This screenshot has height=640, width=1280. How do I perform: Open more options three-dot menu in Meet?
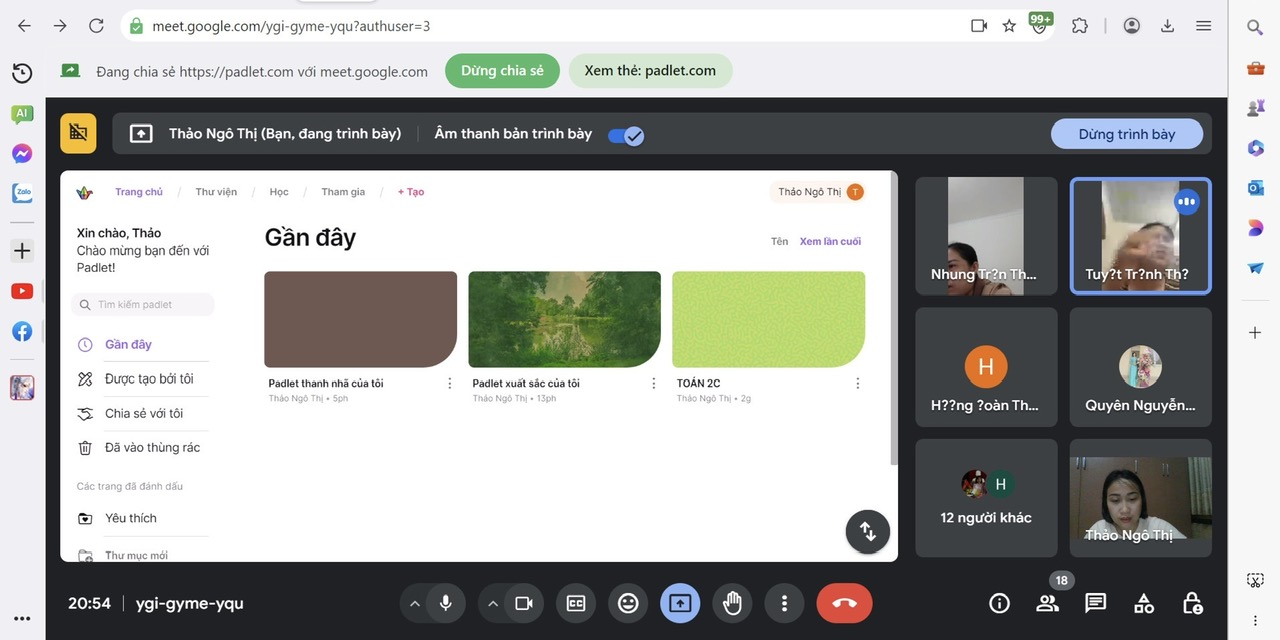point(784,603)
